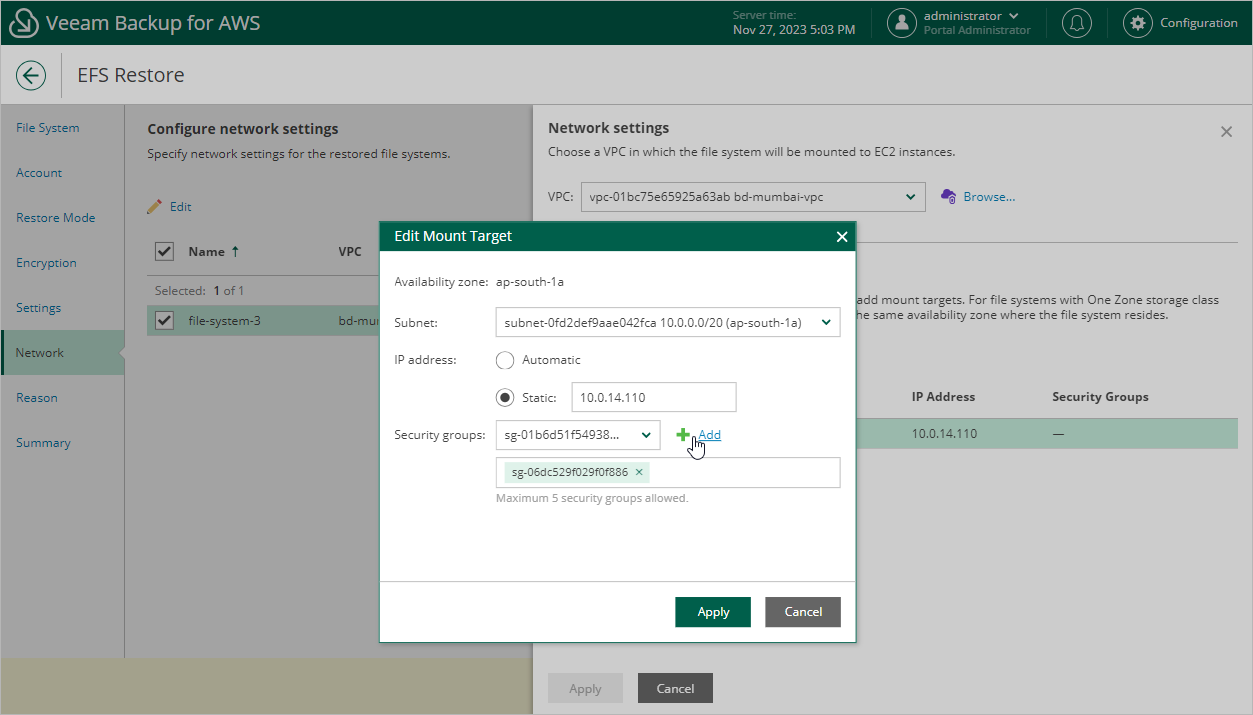
Task: Remove security group sg-06dc529f029f0f886 tag
Action: point(639,472)
